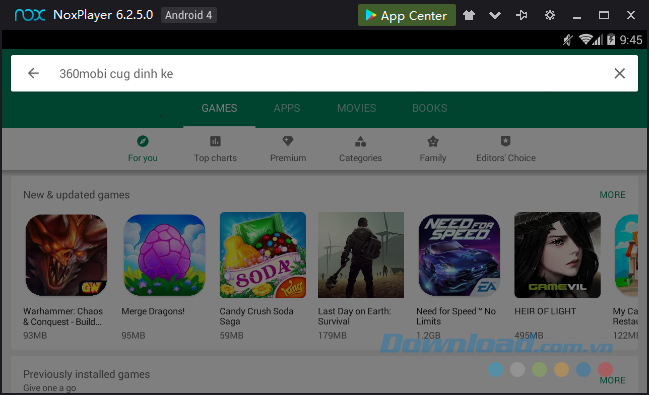649x395 pixels.
Task: Open Need for Speed No Limits icon
Action: point(459,255)
